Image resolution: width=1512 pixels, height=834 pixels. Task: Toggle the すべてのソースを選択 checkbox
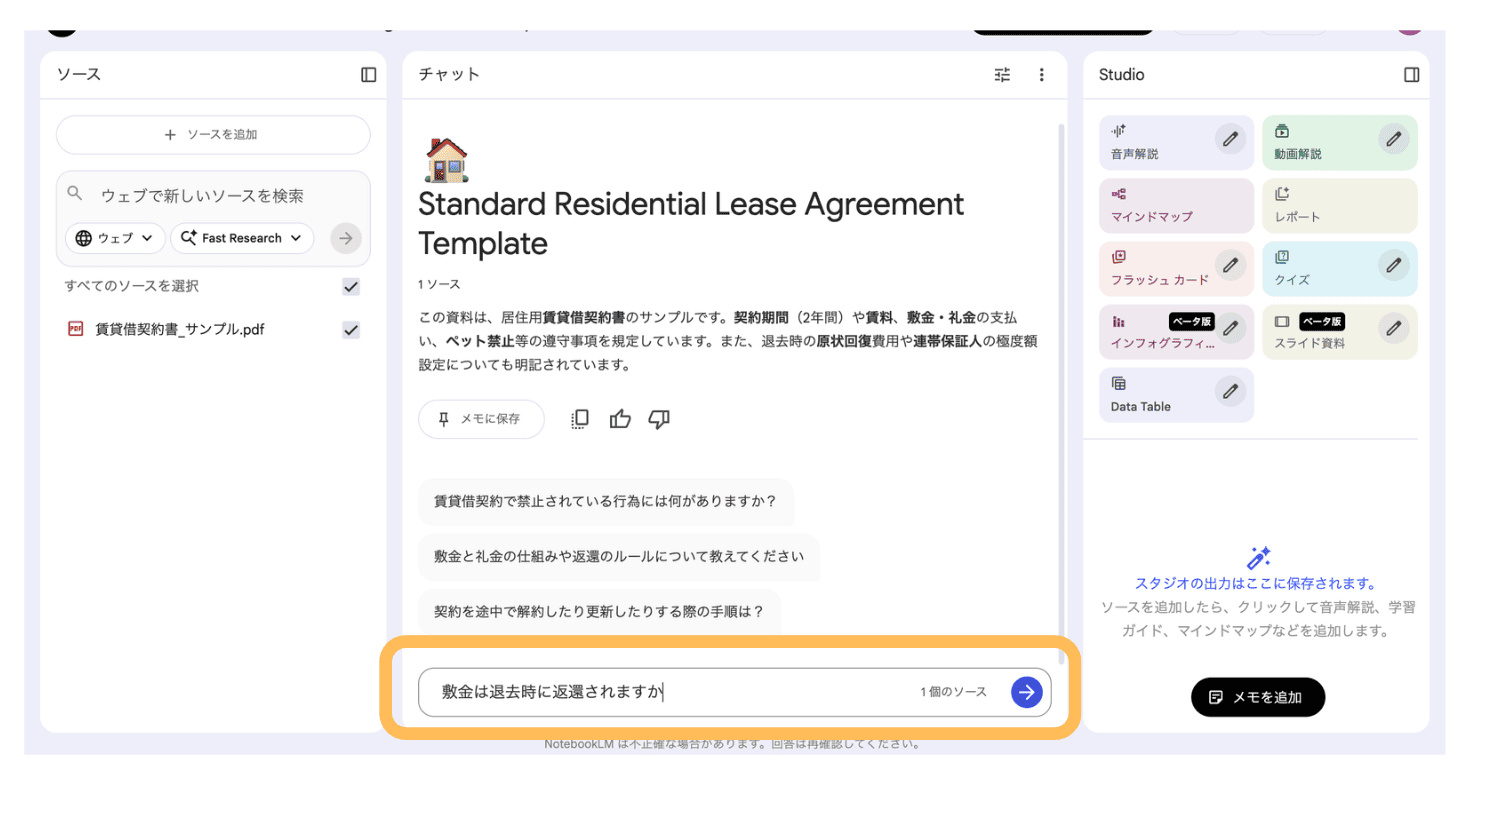point(351,287)
